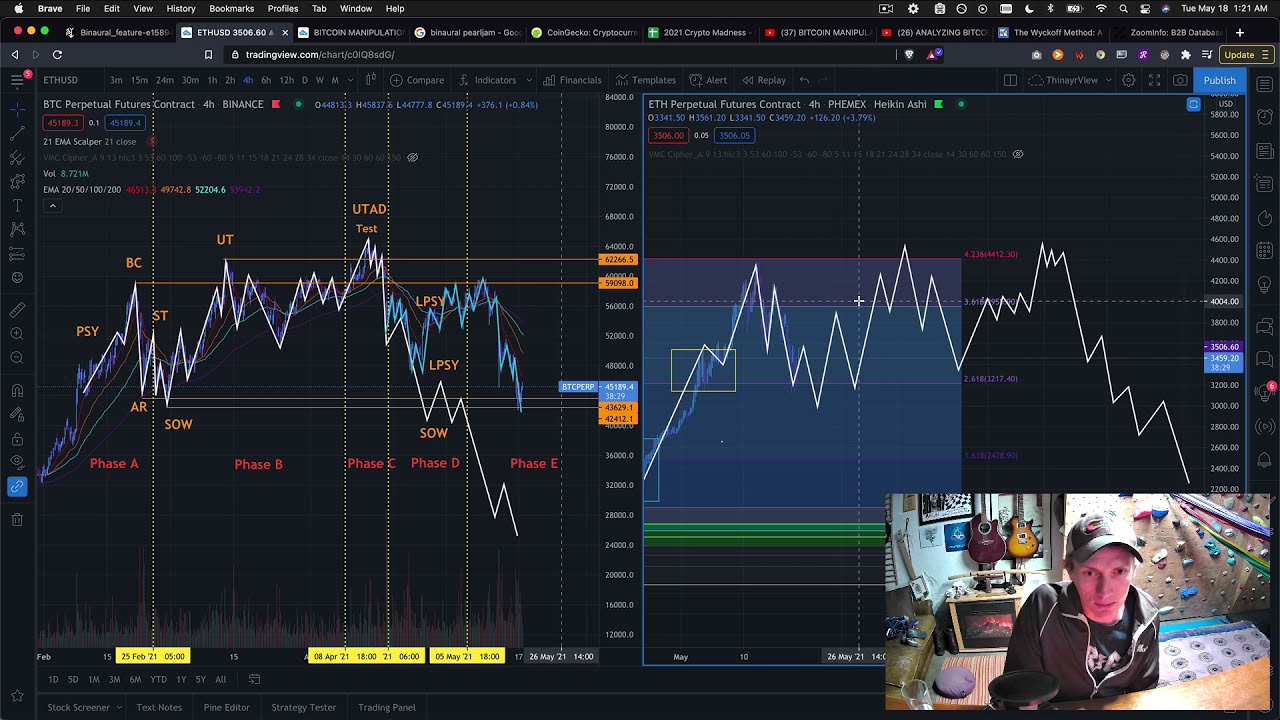Open the chart style candles icon

coord(370,80)
